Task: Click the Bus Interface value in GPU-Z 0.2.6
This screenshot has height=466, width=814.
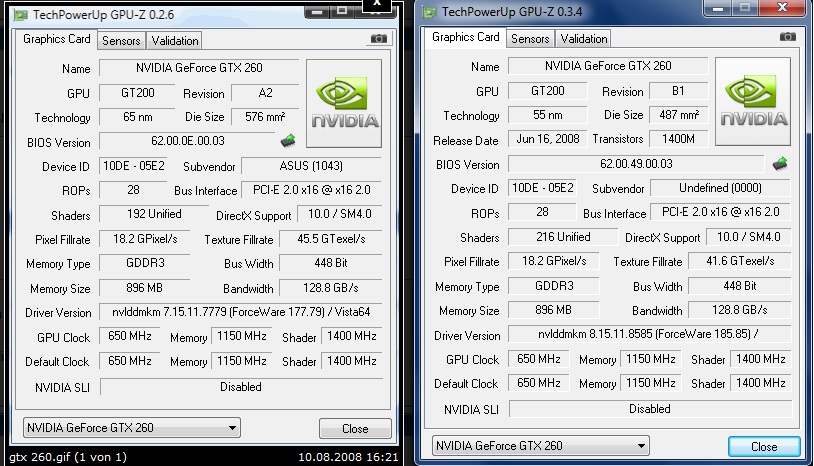Action: pos(311,190)
